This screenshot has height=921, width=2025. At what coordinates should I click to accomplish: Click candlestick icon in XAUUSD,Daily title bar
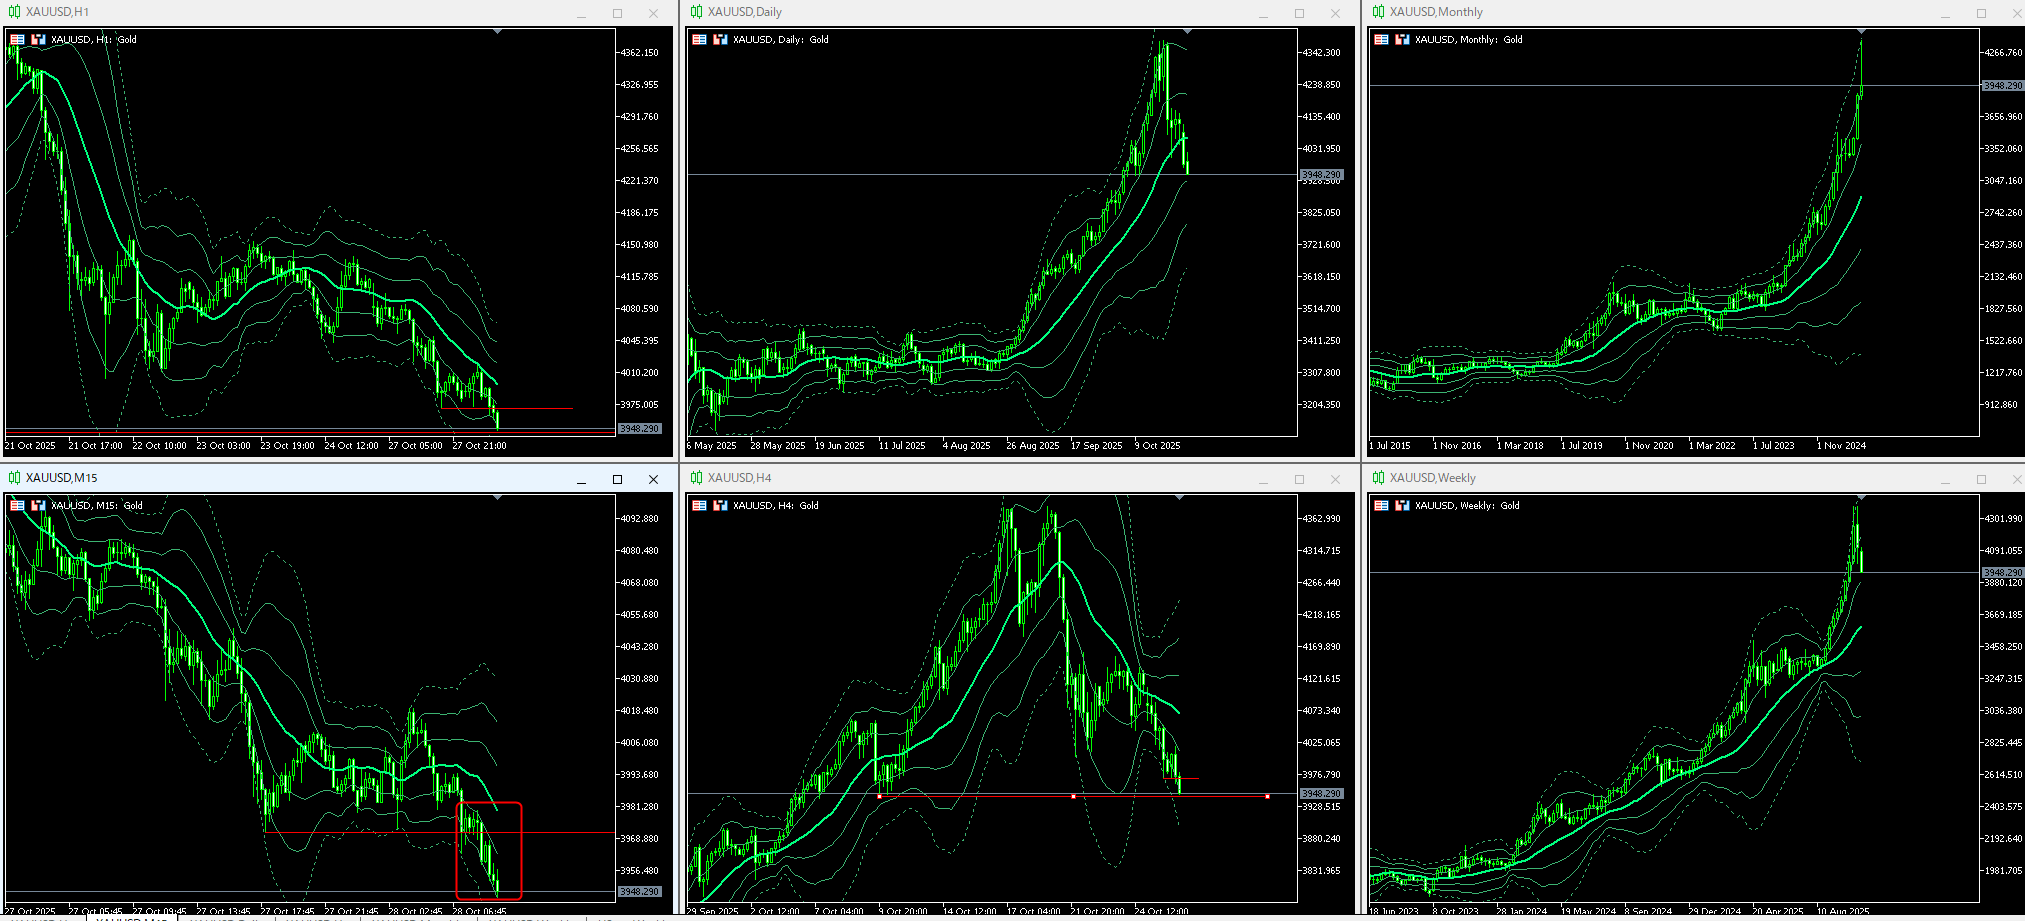pos(696,12)
